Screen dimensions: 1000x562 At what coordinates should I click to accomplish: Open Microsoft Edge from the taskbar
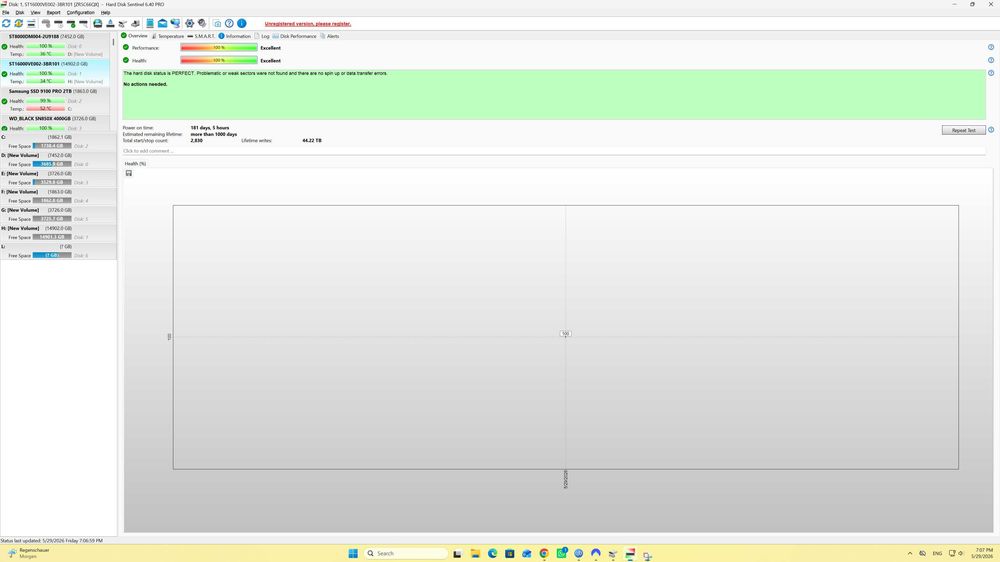pos(492,553)
